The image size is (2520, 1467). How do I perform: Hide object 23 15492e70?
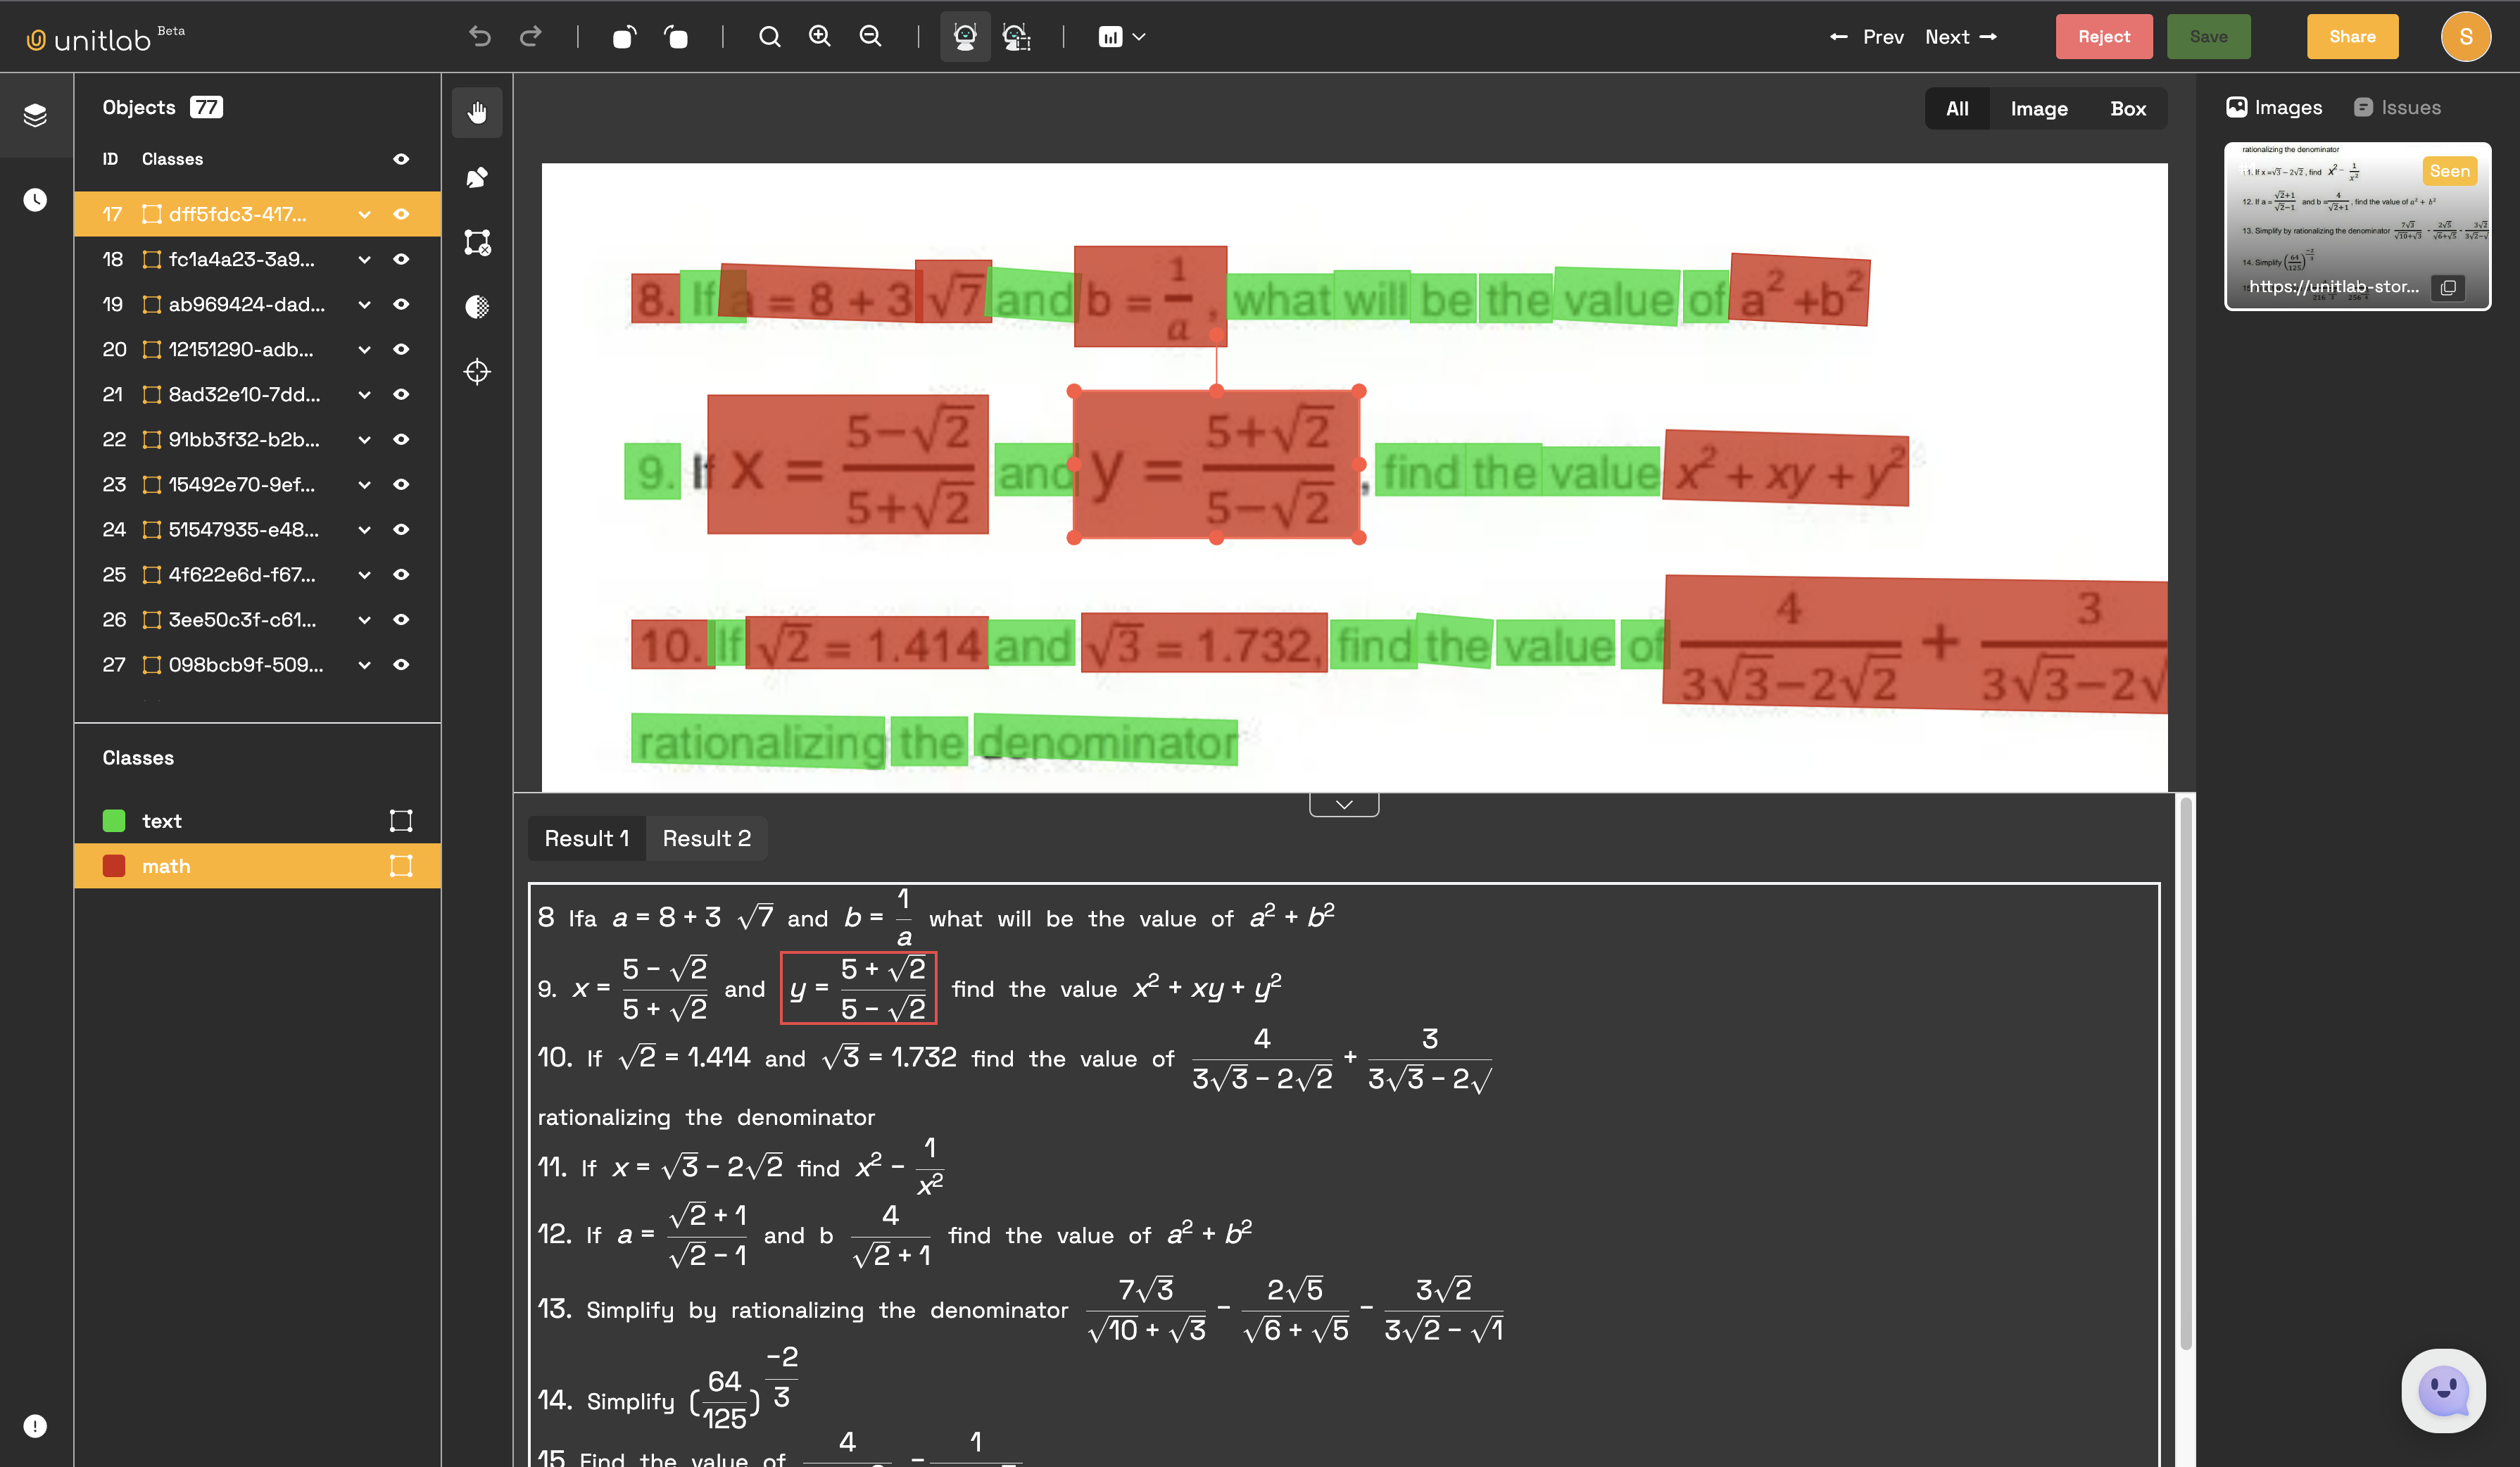click(x=400, y=484)
